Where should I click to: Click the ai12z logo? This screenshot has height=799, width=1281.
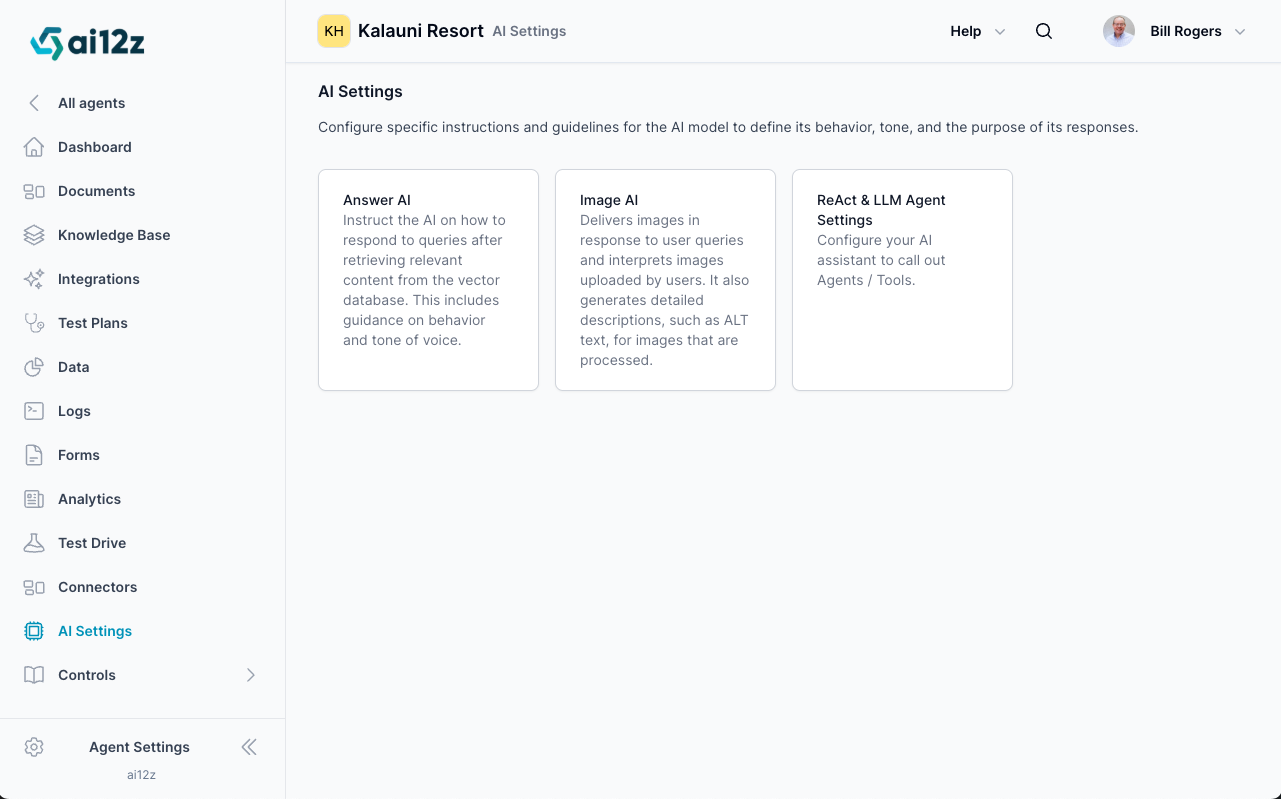(x=87, y=43)
